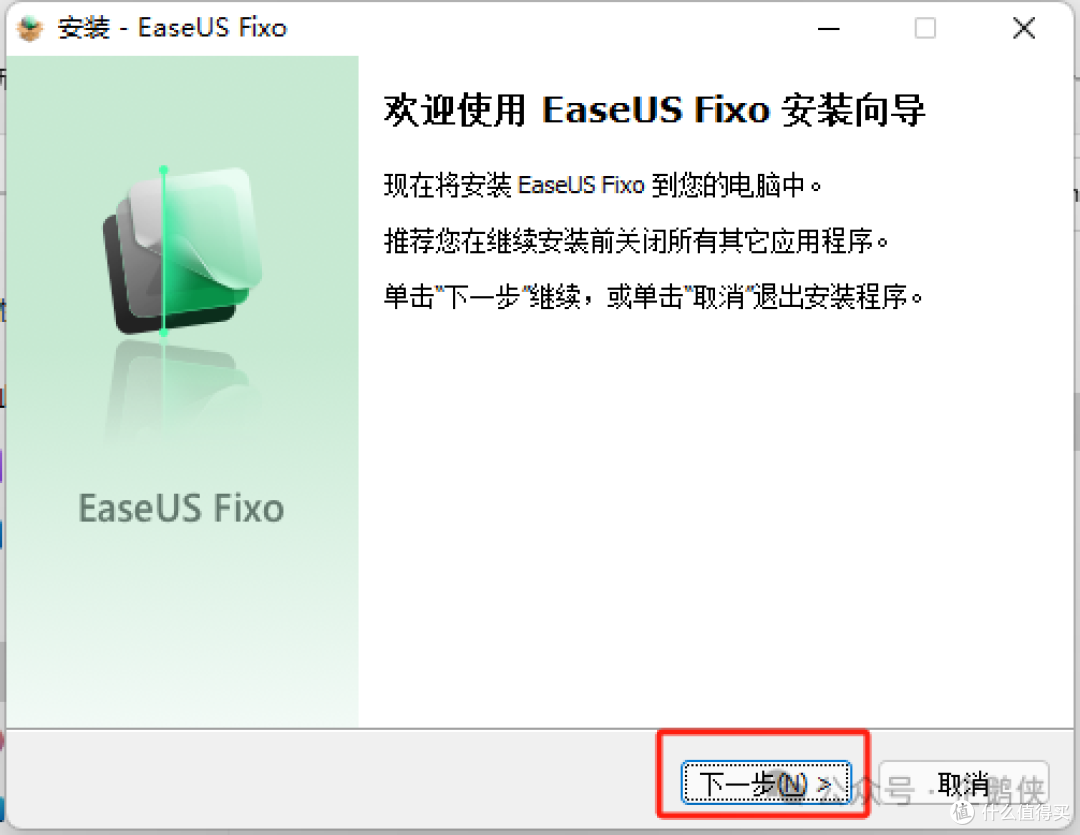The height and width of the screenshot is (835, 1080).
Task: Click the 单击"下一步"继续 instruction line
Action: 653,298
